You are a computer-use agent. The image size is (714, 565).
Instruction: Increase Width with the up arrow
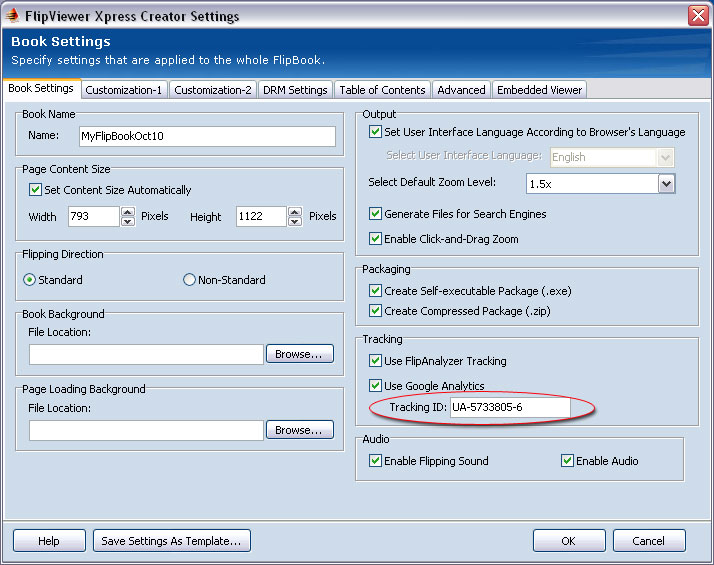pyautogui.click(x=128, y=212)
